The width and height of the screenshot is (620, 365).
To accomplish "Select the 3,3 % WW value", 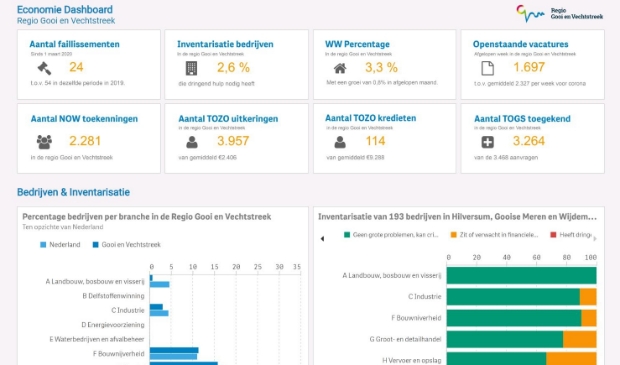I will click(x=381, y=67).
